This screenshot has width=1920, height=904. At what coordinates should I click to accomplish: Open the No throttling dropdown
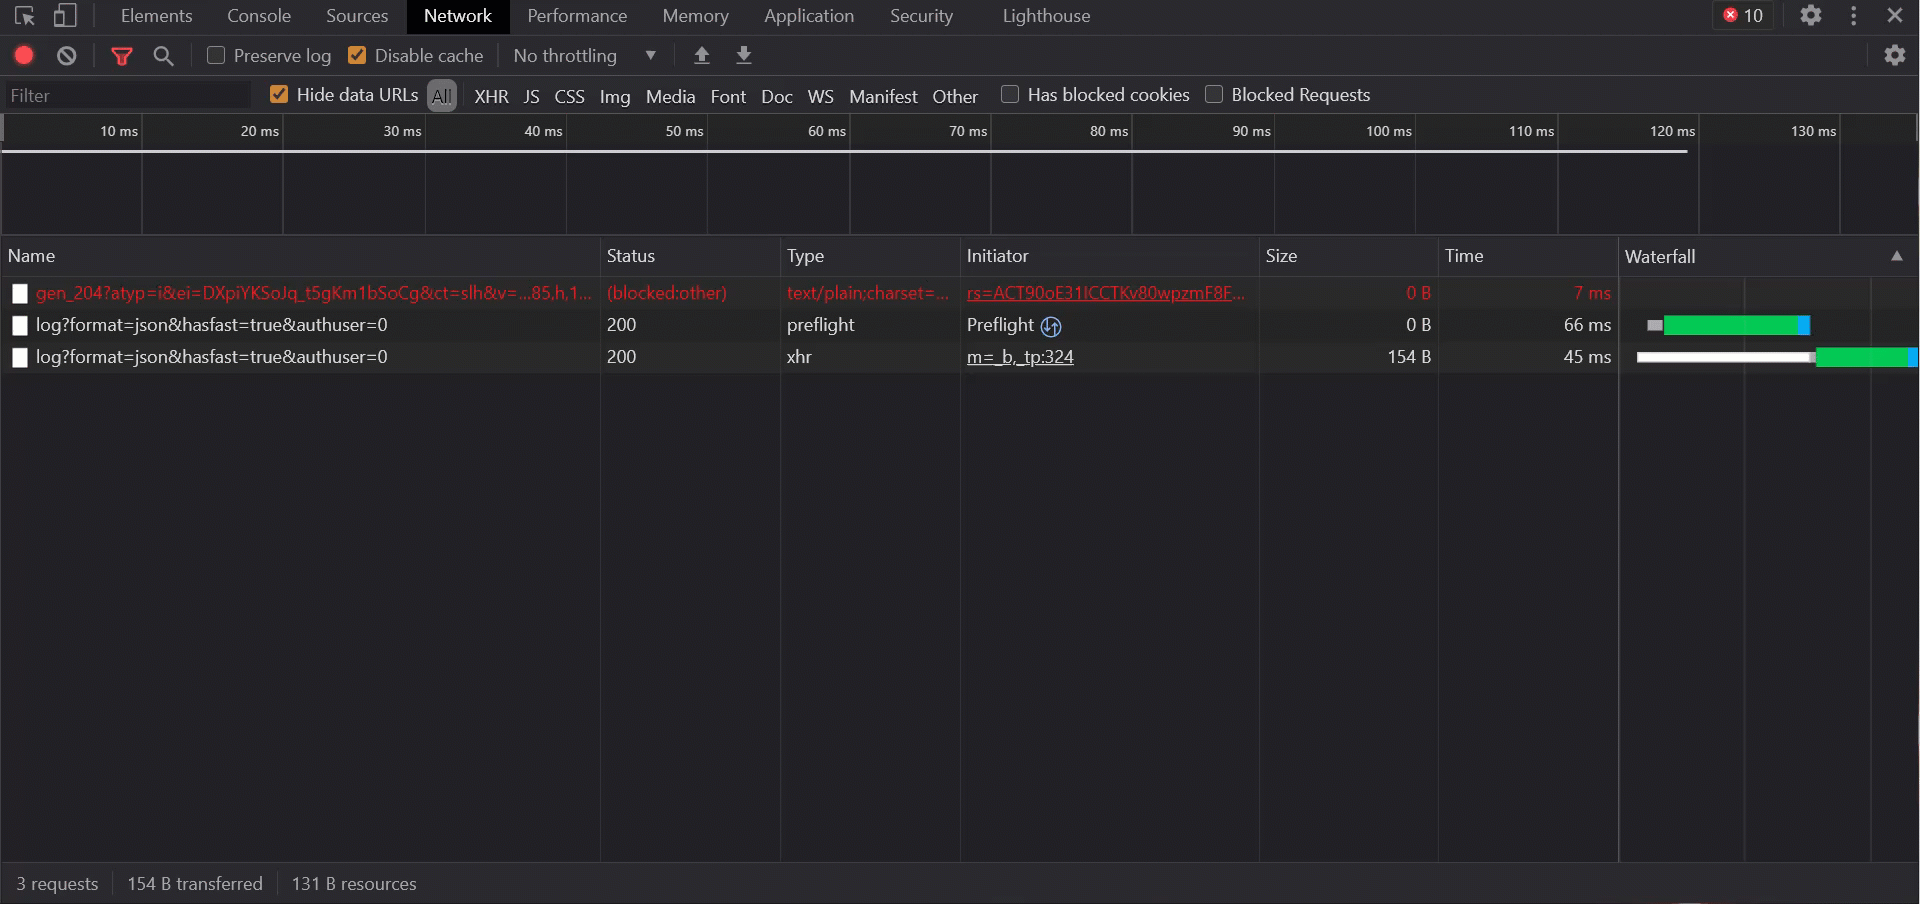click(585, 56)
